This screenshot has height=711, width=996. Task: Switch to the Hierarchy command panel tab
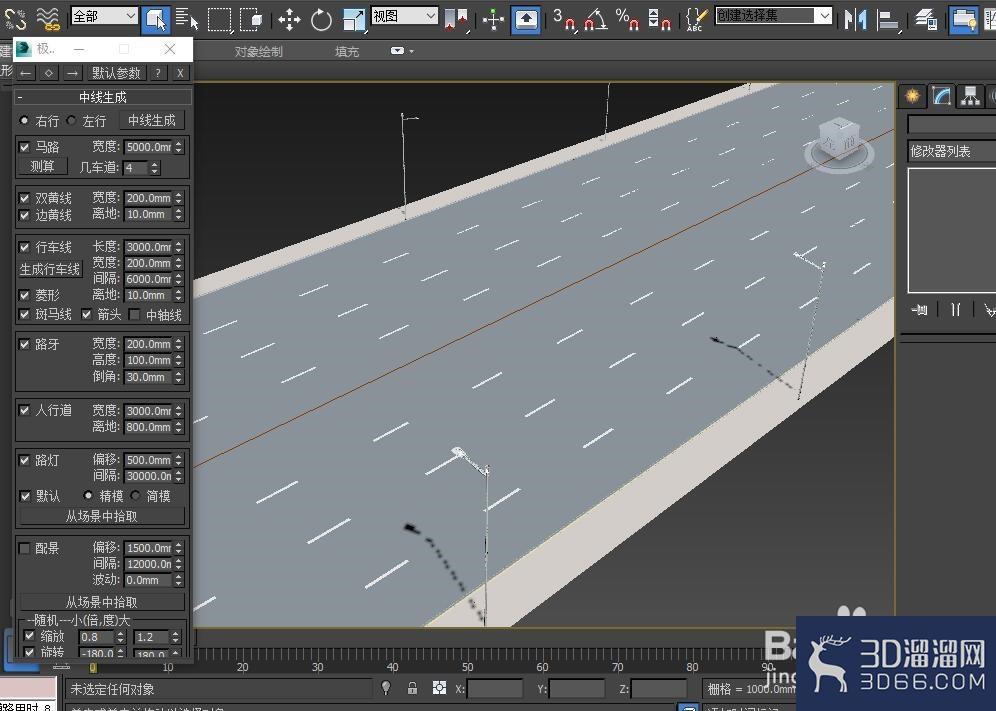[970, 96]
